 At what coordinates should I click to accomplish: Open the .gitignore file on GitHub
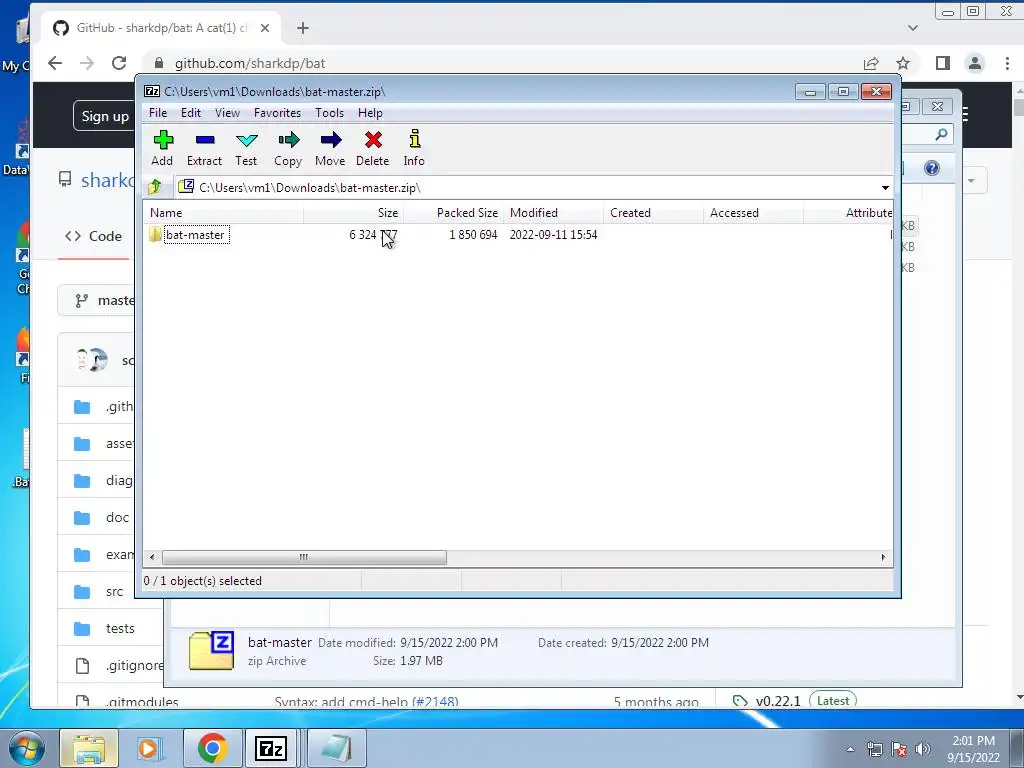[x=135, y=665]
